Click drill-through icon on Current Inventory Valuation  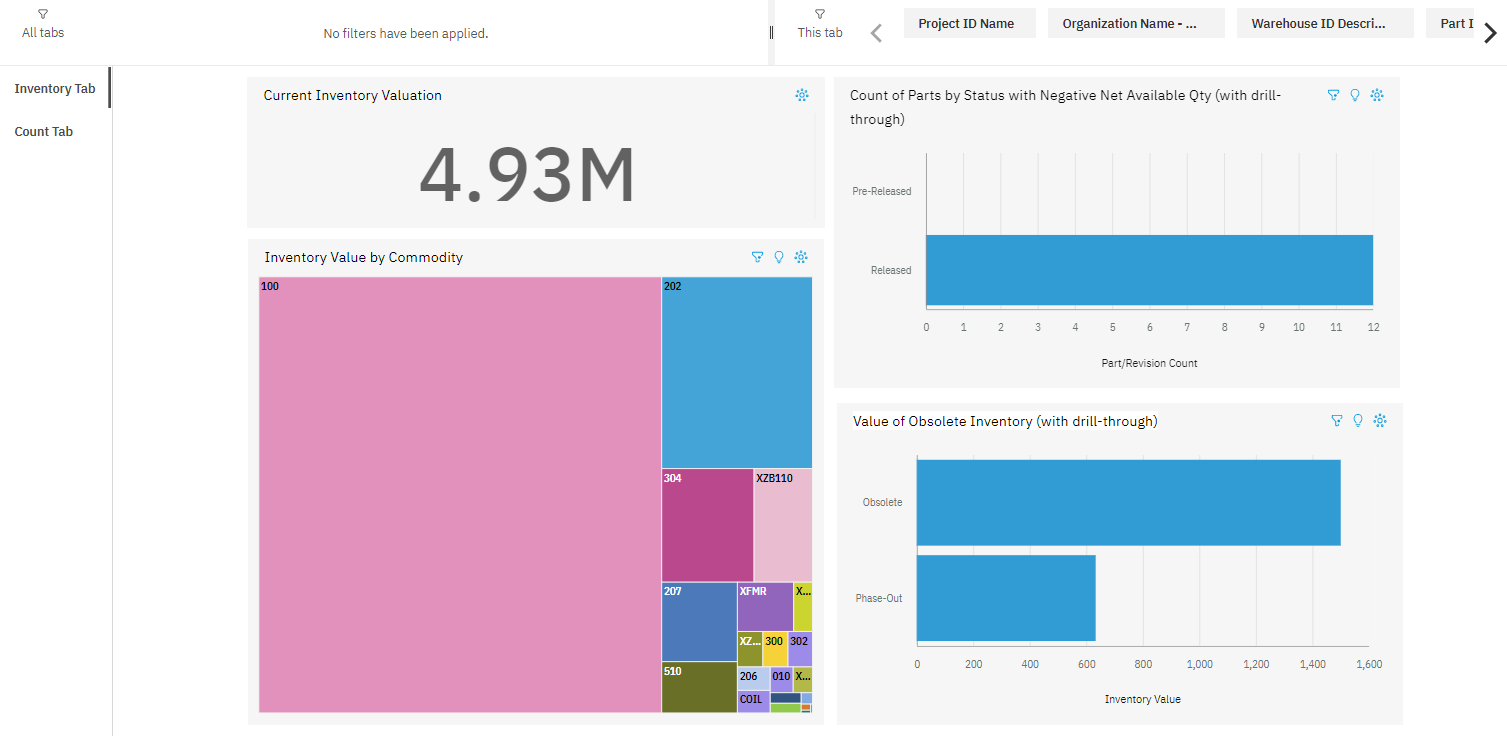[x=802, y=95]
